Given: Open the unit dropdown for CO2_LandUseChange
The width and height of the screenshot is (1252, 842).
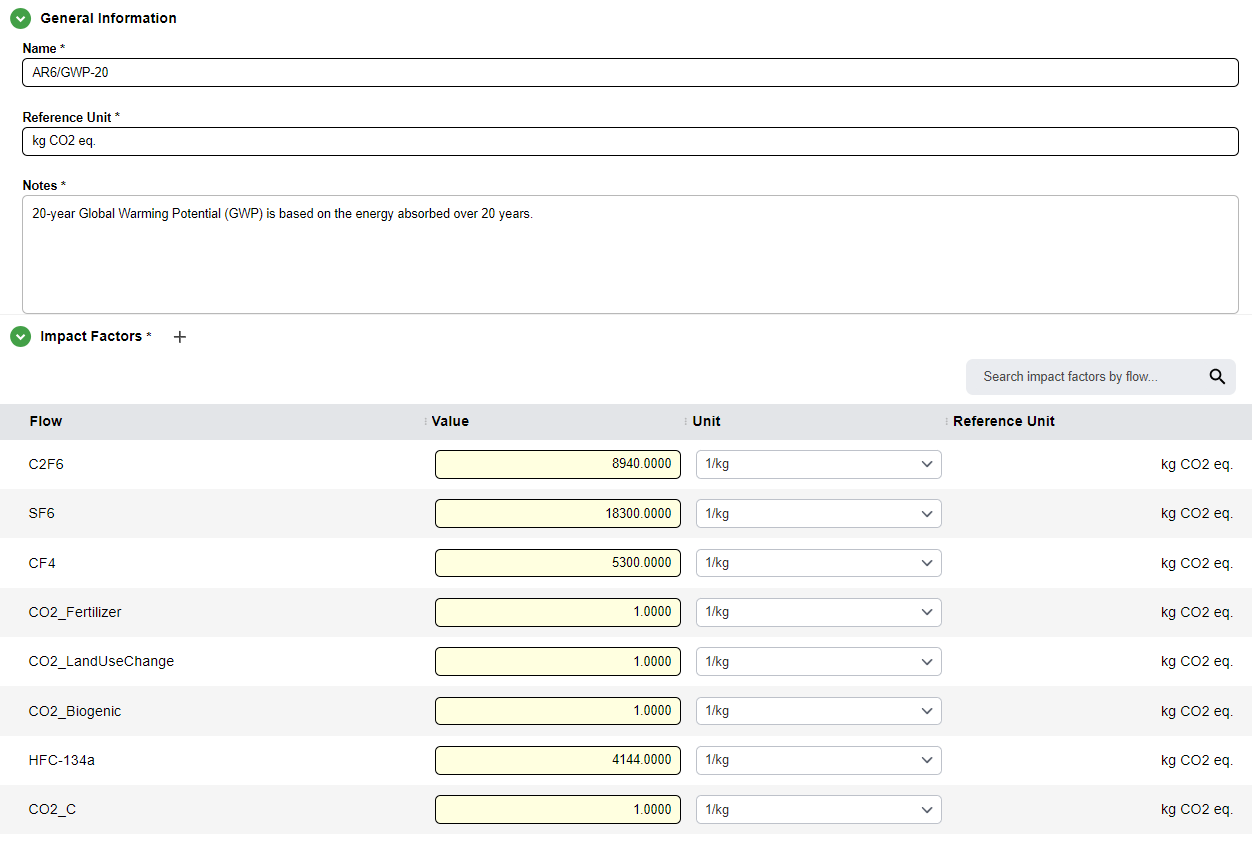Looking at the screenshot, I should [819, 661].
